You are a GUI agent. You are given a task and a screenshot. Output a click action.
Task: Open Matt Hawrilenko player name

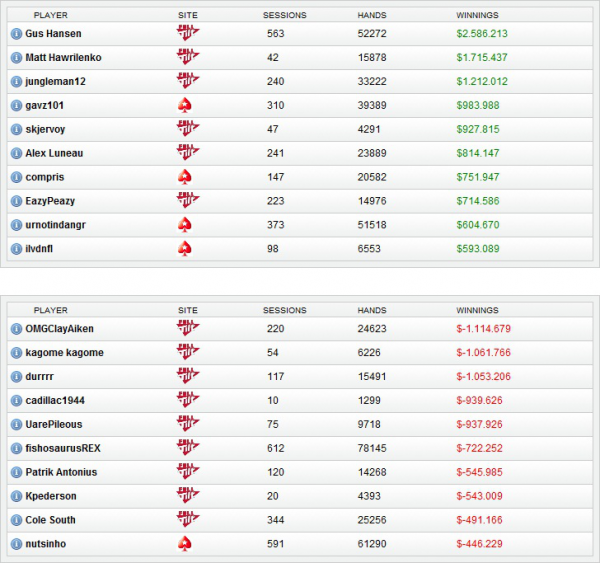(63, 58)
